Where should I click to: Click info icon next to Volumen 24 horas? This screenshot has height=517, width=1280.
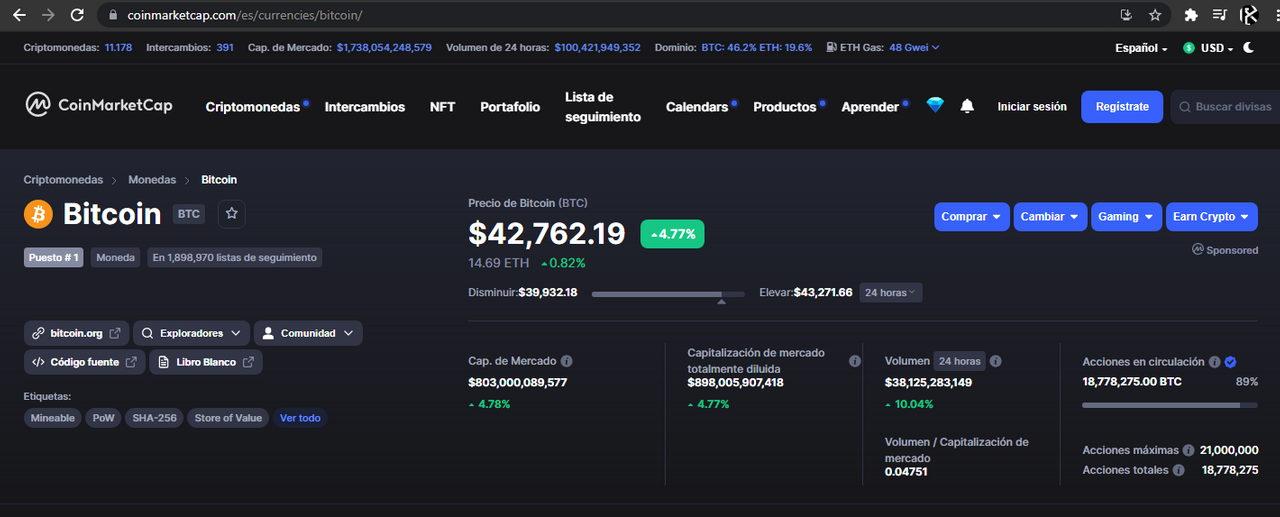pos(996,361)
